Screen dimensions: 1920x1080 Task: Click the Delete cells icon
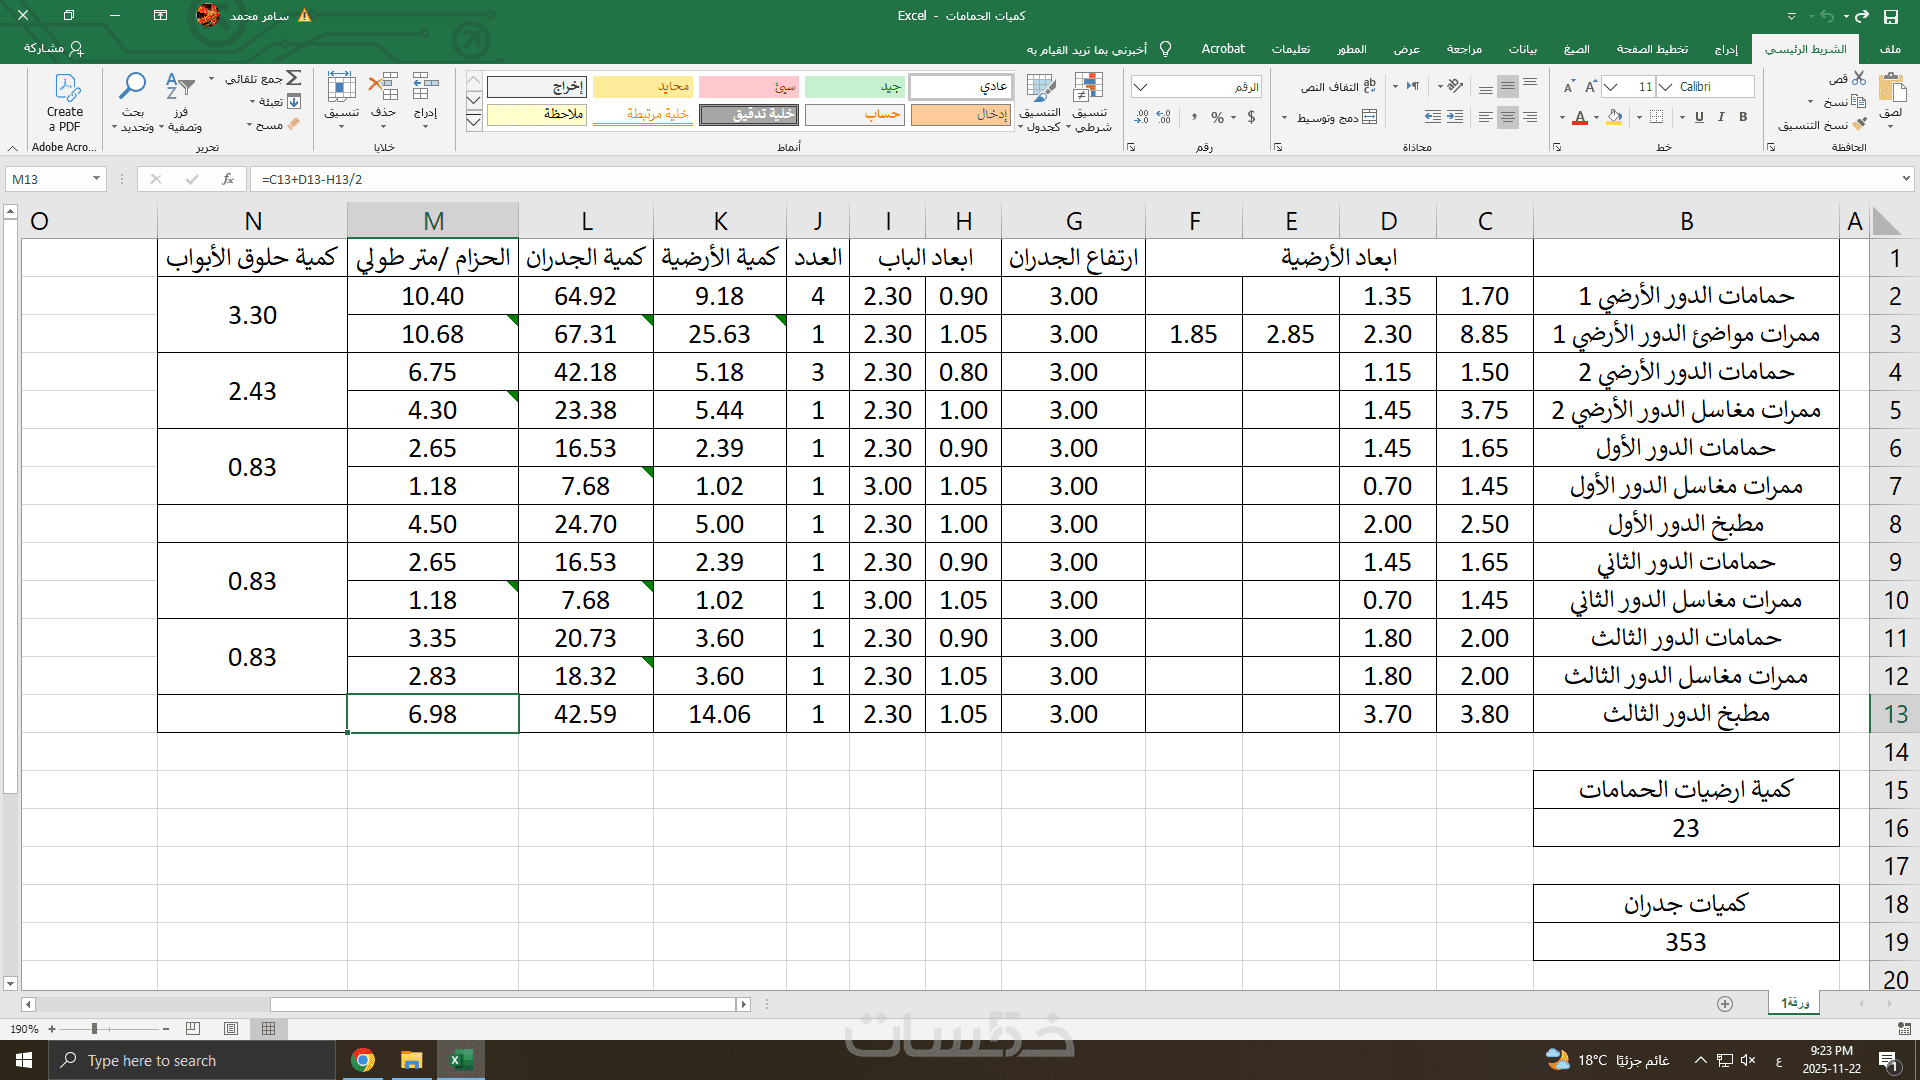383,87
